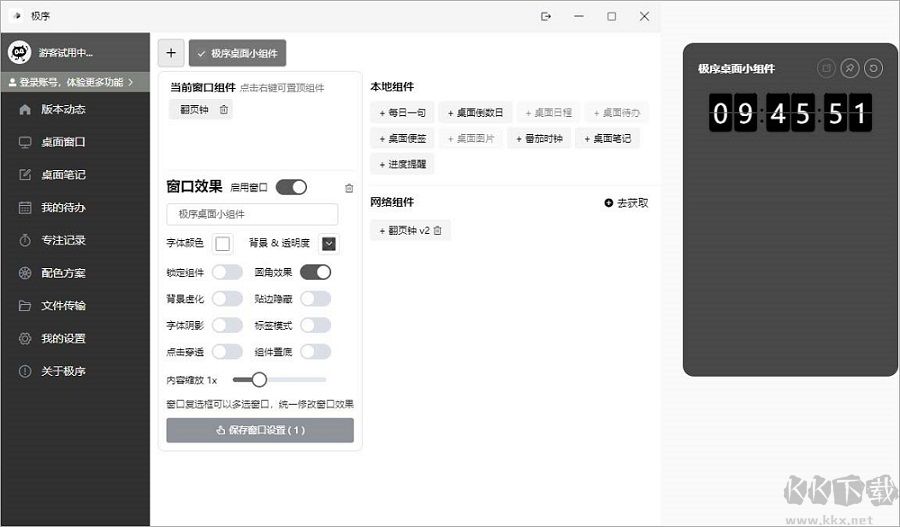This screenshot has width=900, height=527.
Task: Expand 登录账号，体验更多功能 arrow
Action: click(x=130, y=82)
